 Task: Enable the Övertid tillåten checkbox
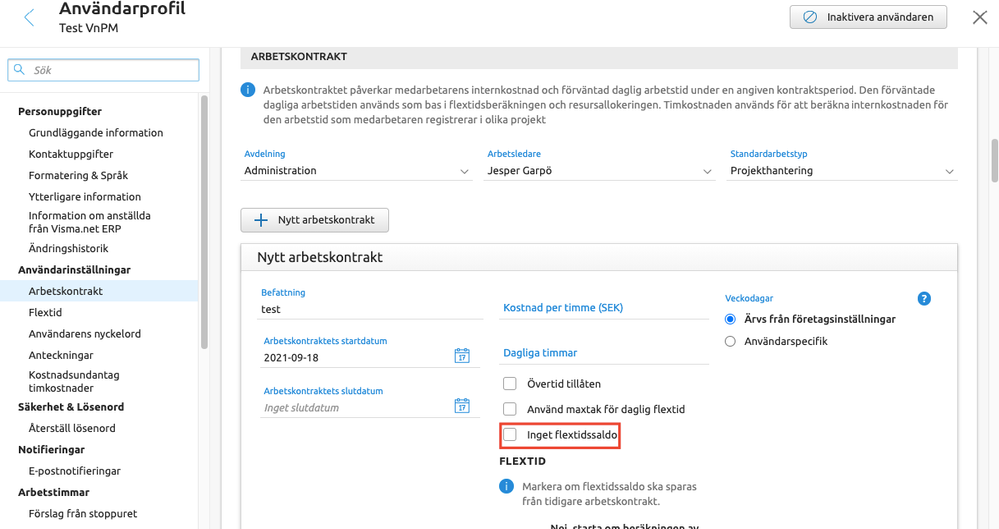pyautogui.click(x=510, y=384)
